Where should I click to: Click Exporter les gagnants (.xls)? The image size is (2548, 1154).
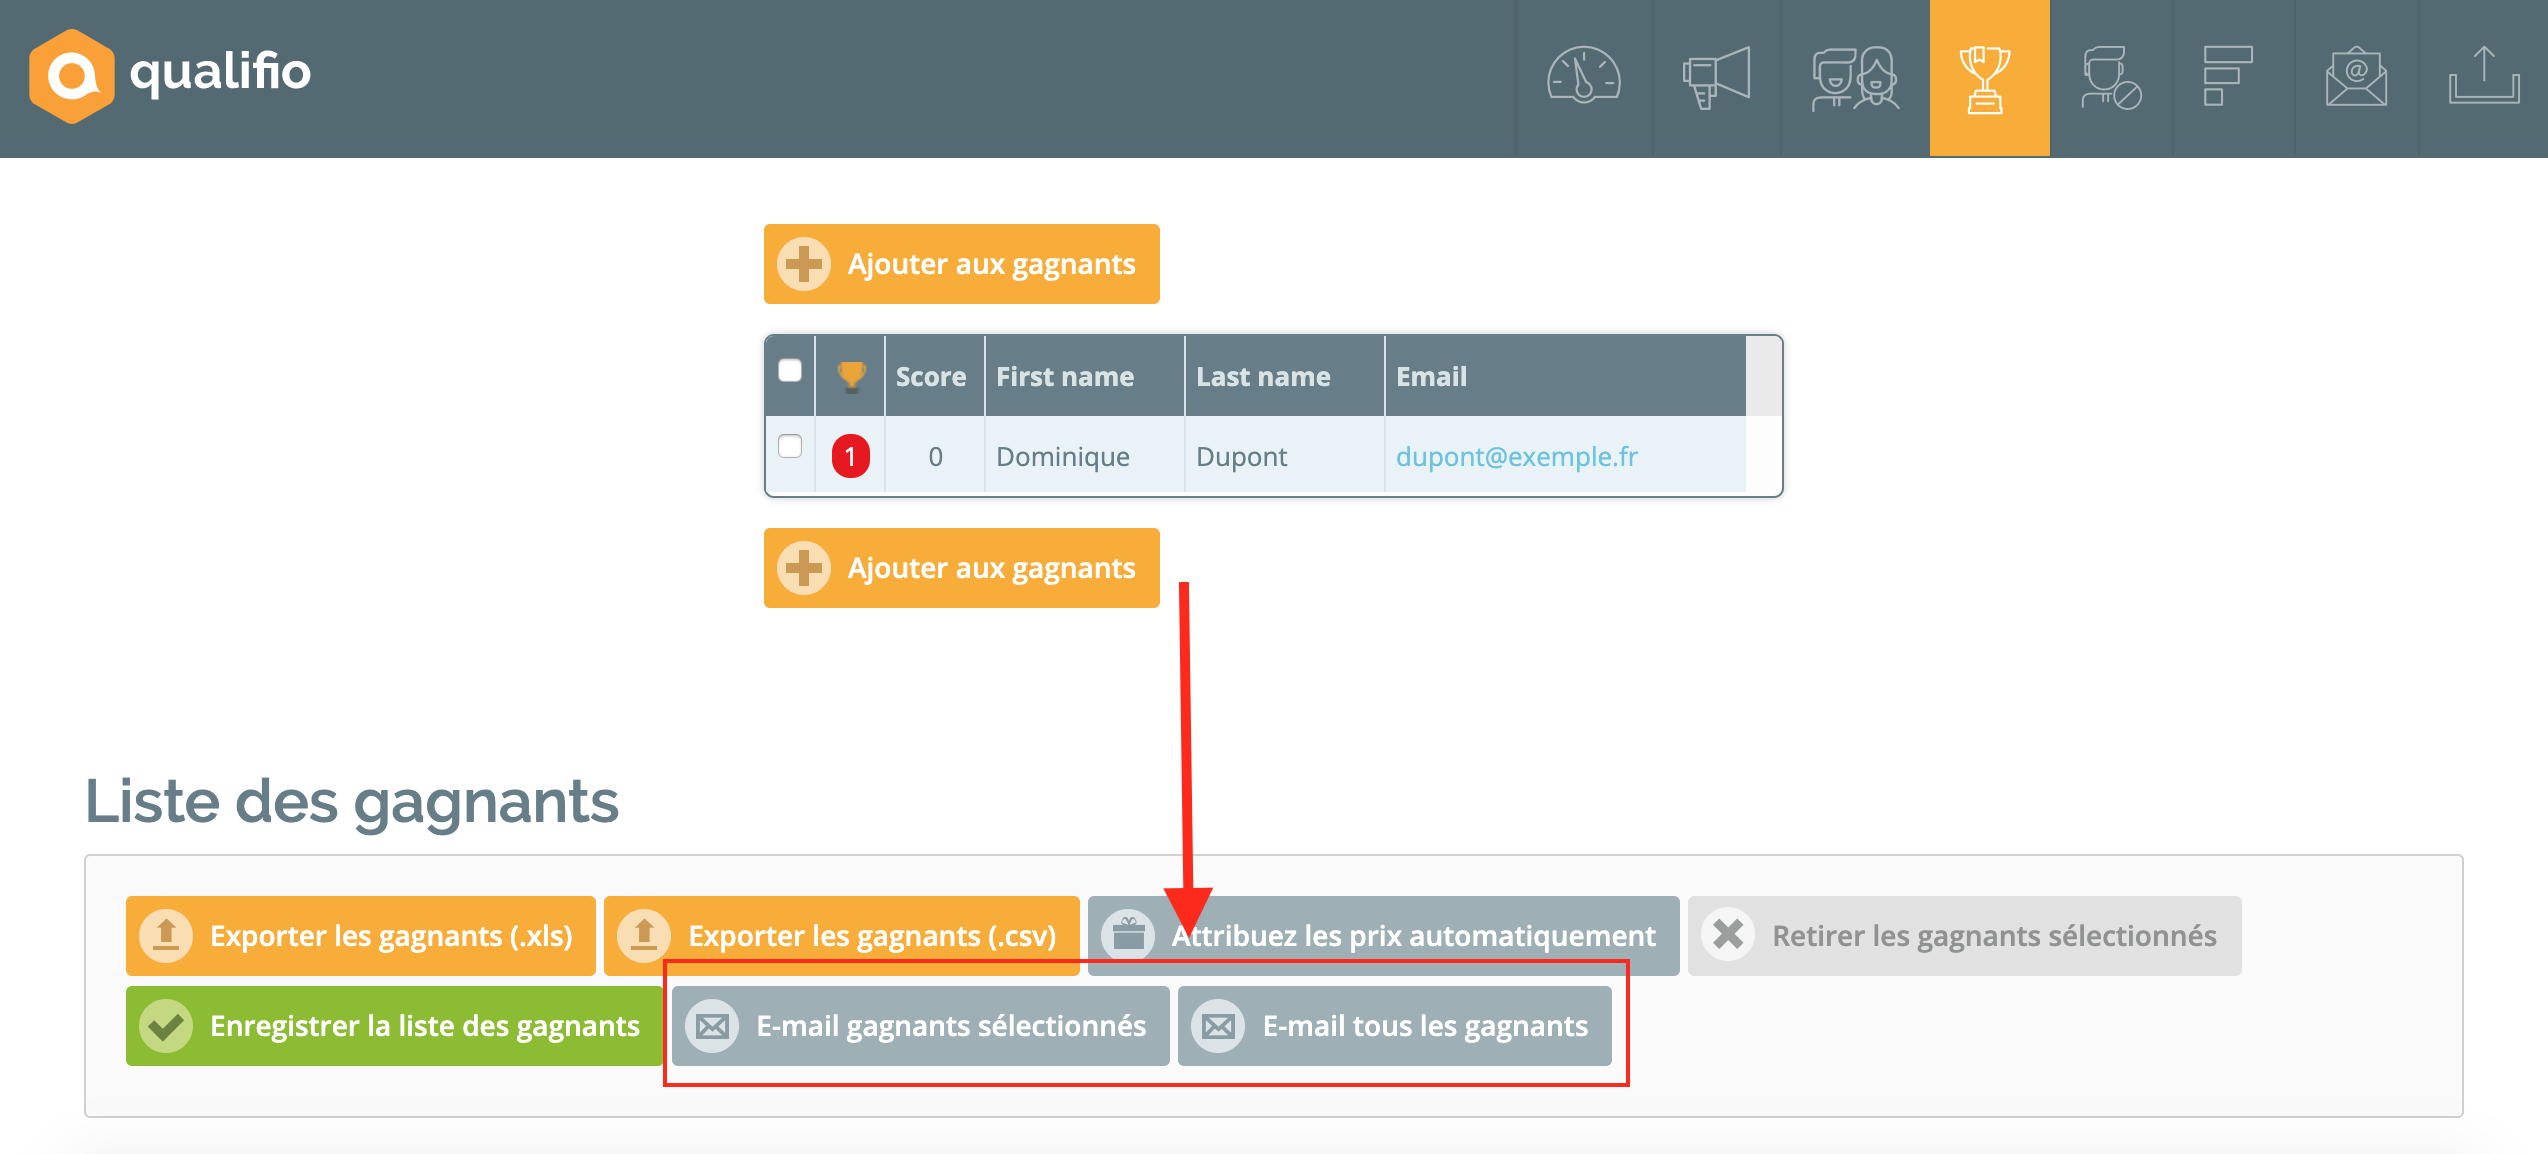(x=361, y=936)
